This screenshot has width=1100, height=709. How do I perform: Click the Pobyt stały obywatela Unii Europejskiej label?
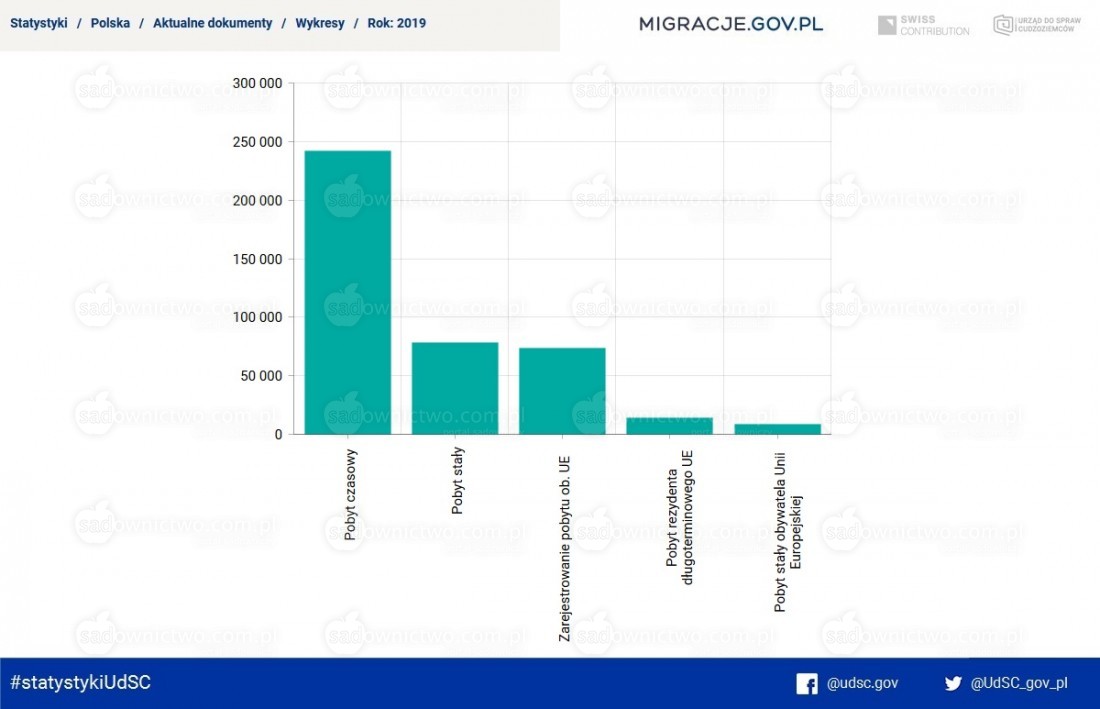click(x=787, y=532)
